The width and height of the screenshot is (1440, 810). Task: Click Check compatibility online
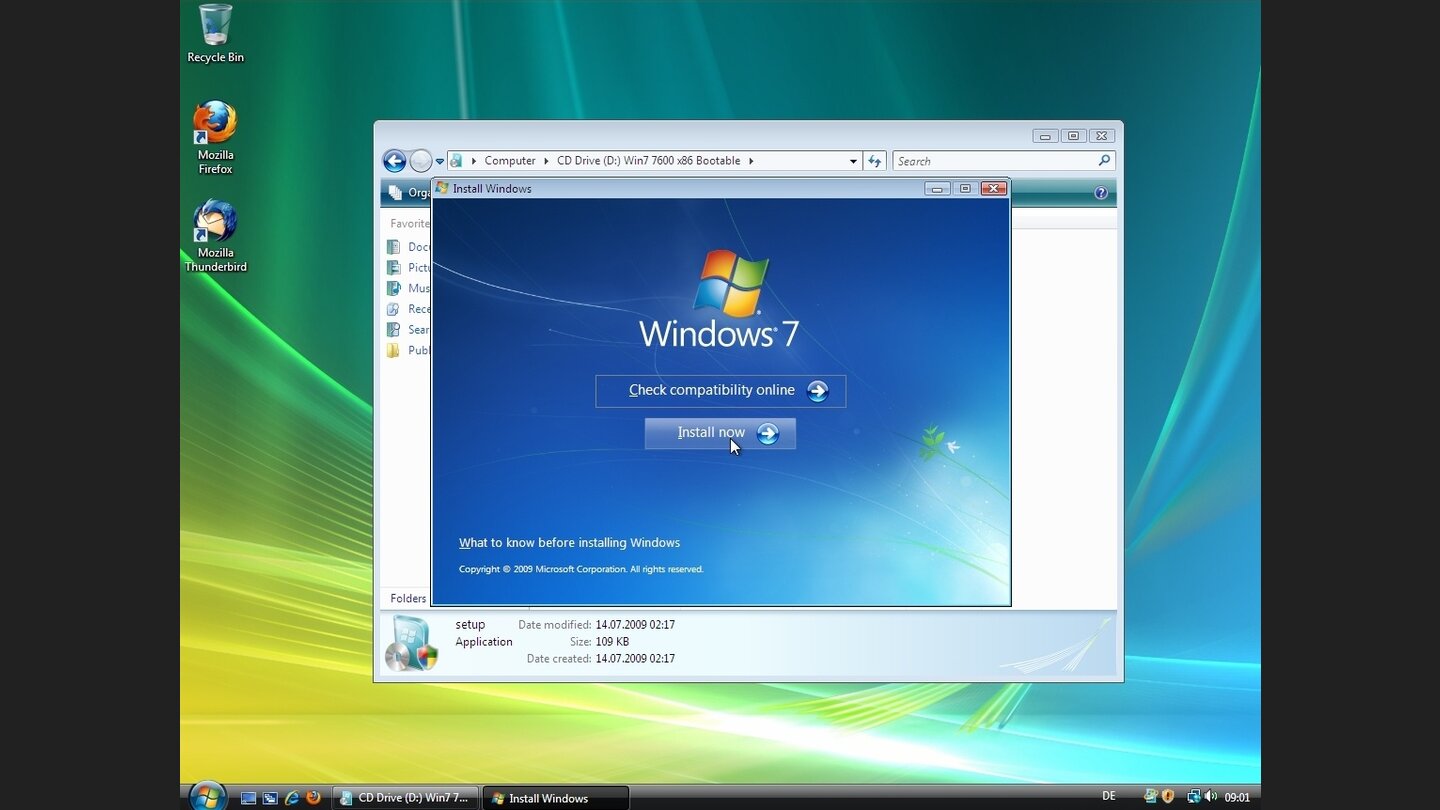click(x=720, y=391)
